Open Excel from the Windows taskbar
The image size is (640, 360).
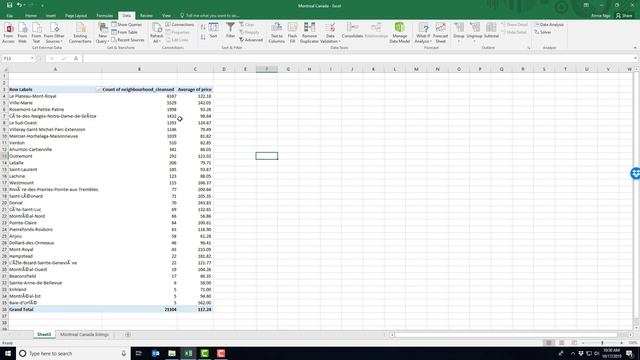188,353
